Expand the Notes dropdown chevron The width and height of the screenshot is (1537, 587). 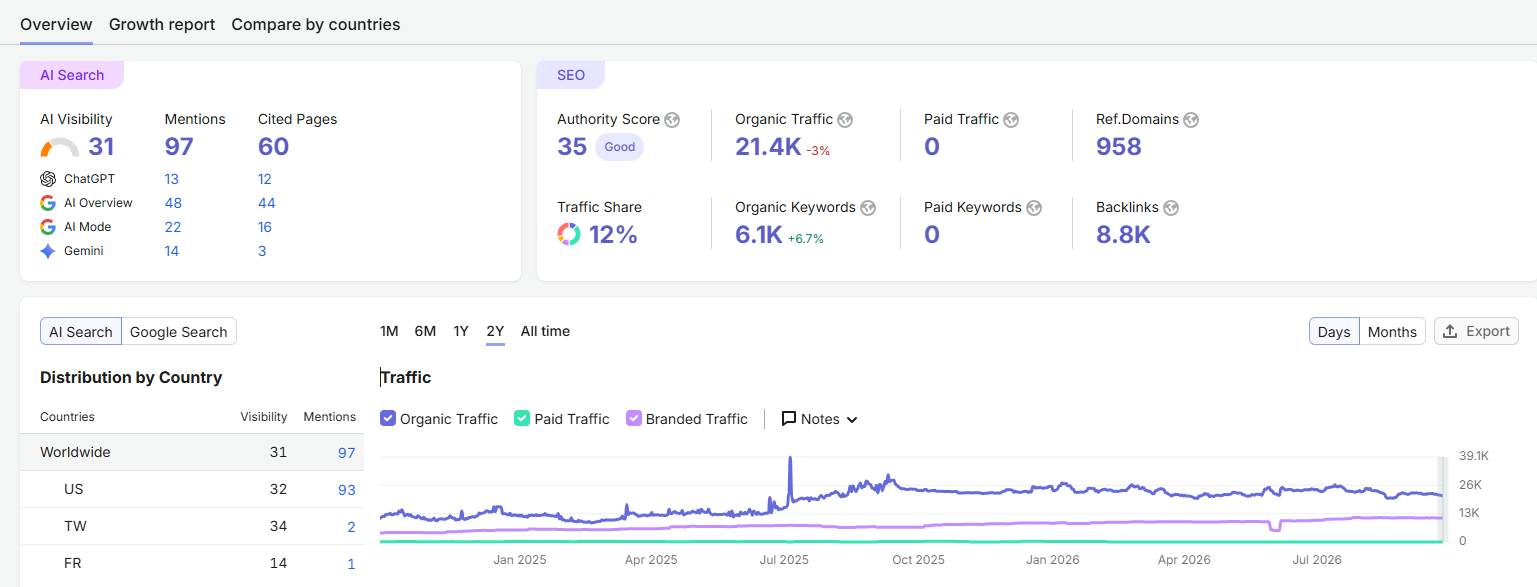[x=852, y=420]
